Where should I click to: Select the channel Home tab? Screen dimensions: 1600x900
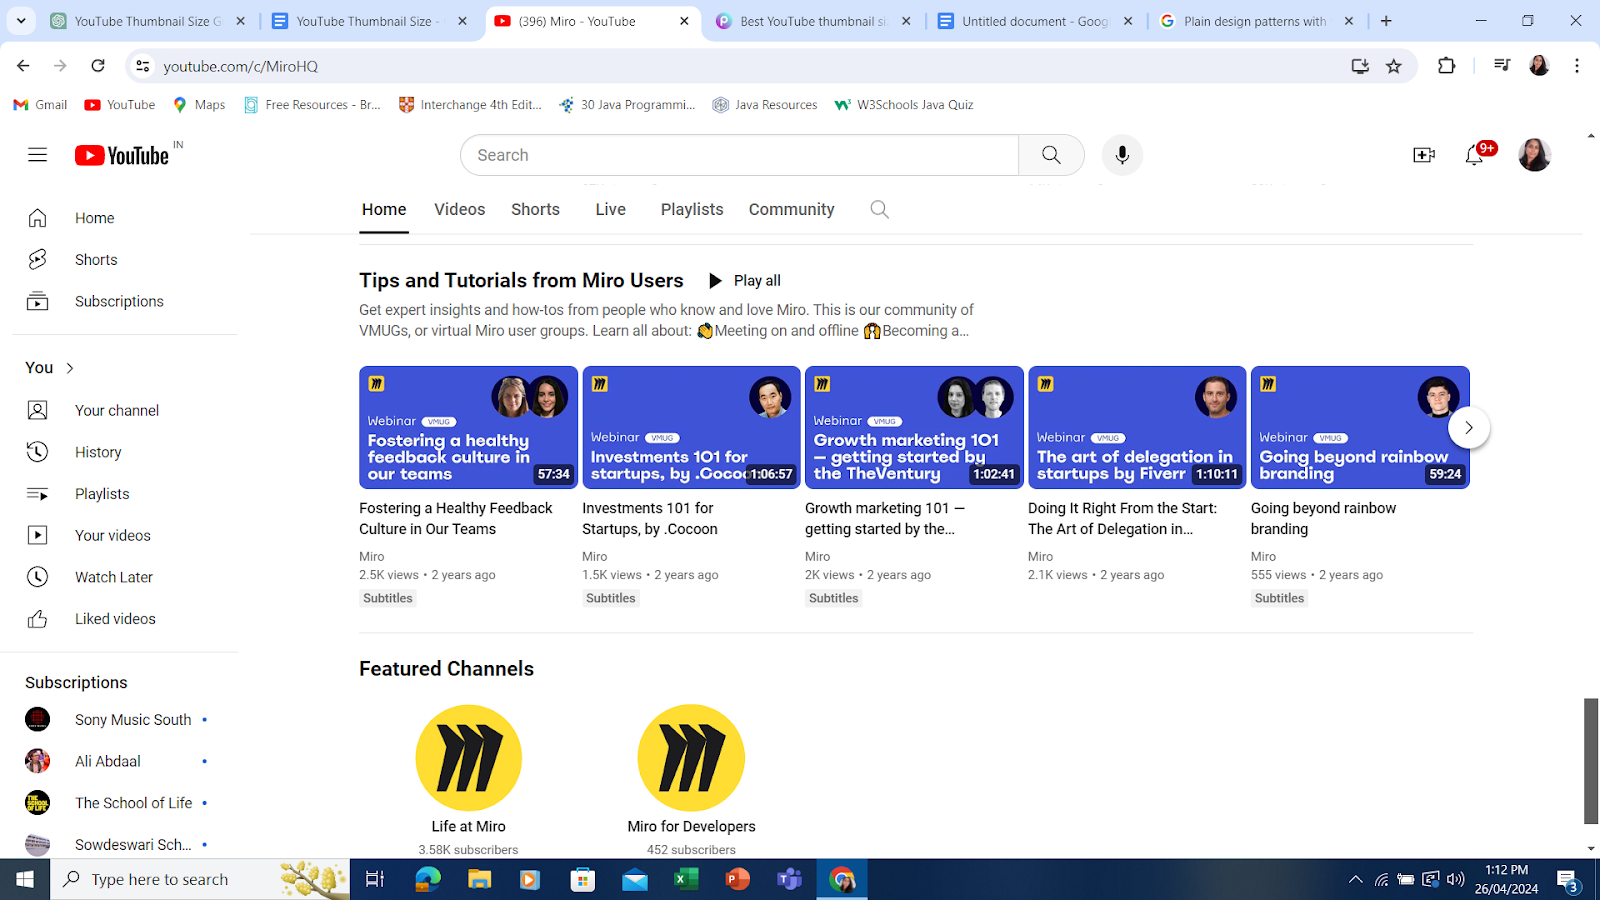[x=384, y=209]
